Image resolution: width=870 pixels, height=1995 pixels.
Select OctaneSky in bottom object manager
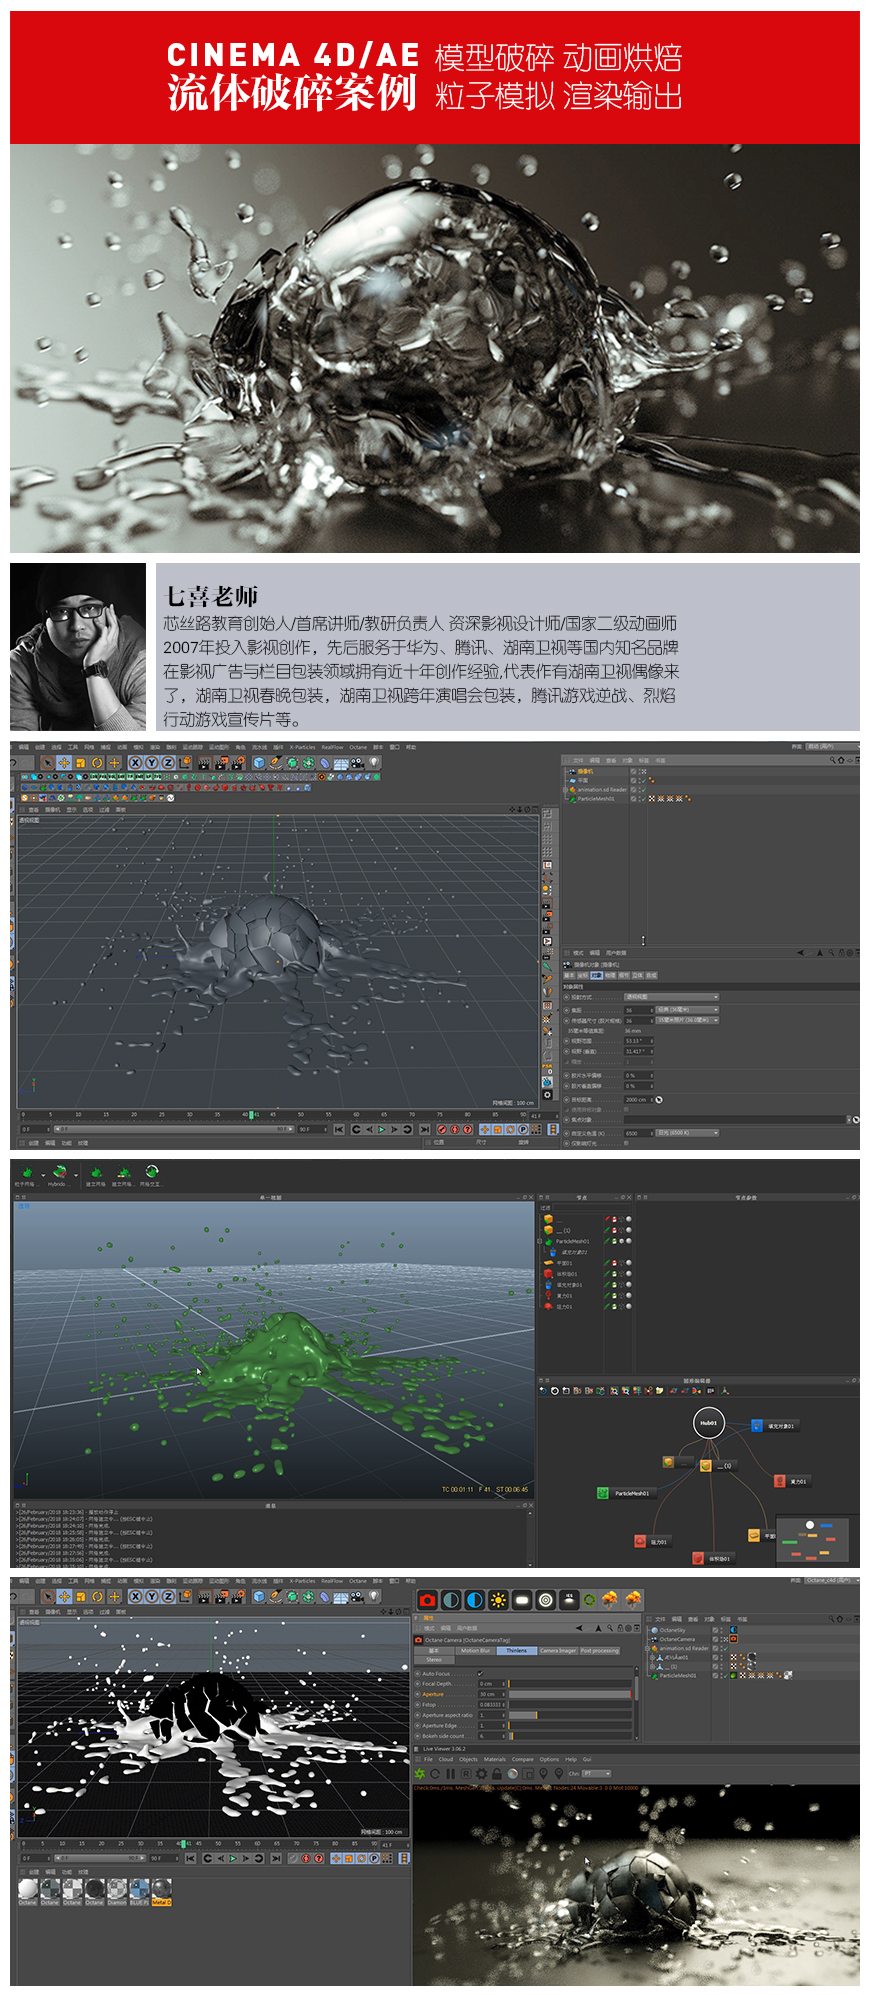[x=673, y=1630]
